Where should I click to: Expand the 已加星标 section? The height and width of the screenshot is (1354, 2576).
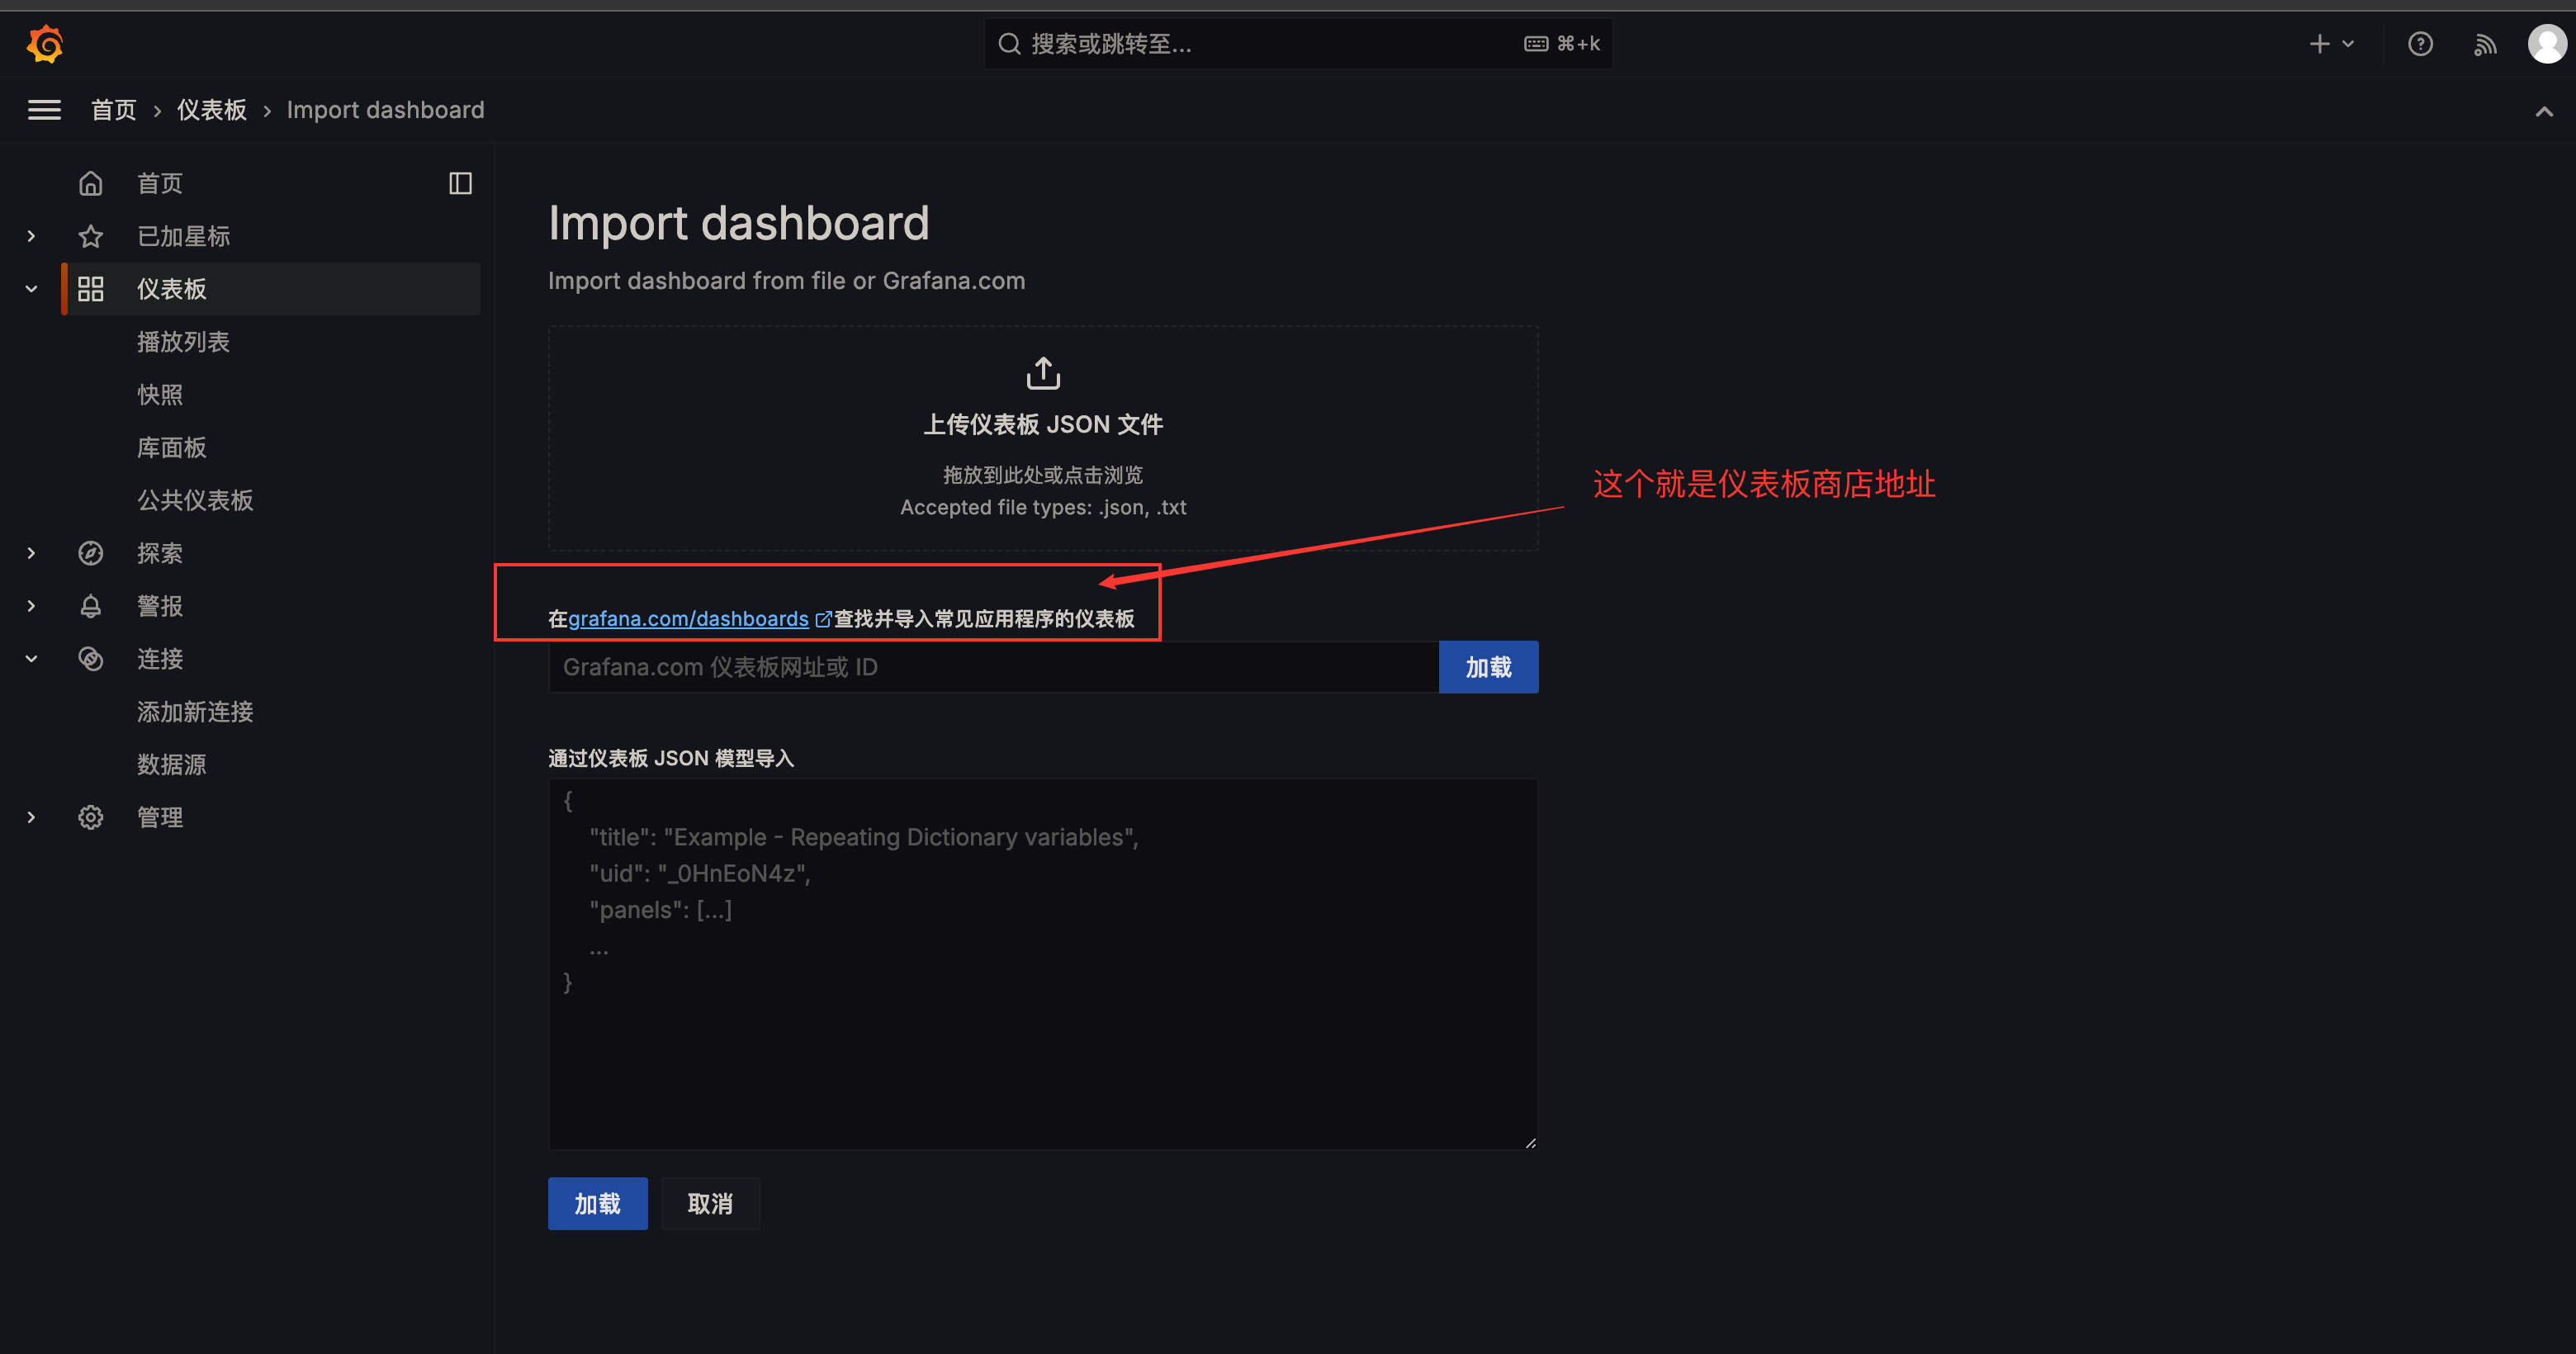click(x=31, y=236)
